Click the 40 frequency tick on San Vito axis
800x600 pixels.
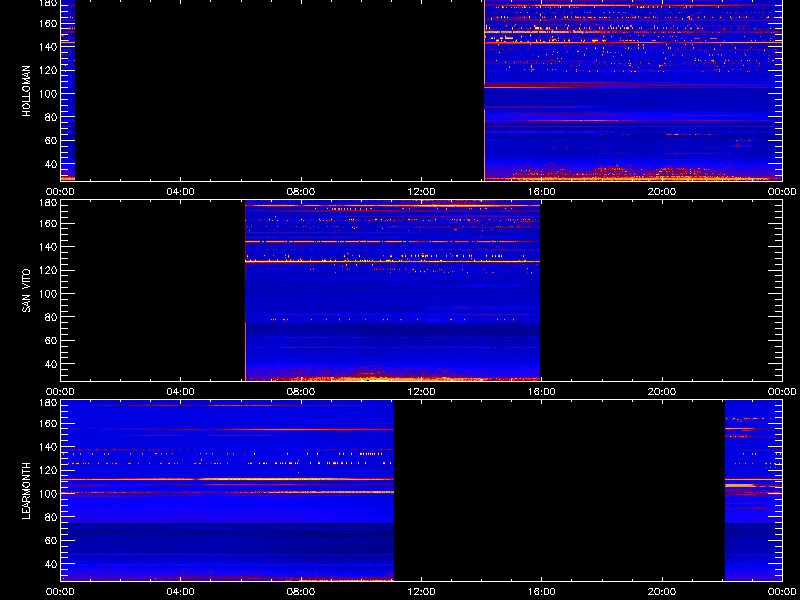pyautogui.click(x=51, y=364)
